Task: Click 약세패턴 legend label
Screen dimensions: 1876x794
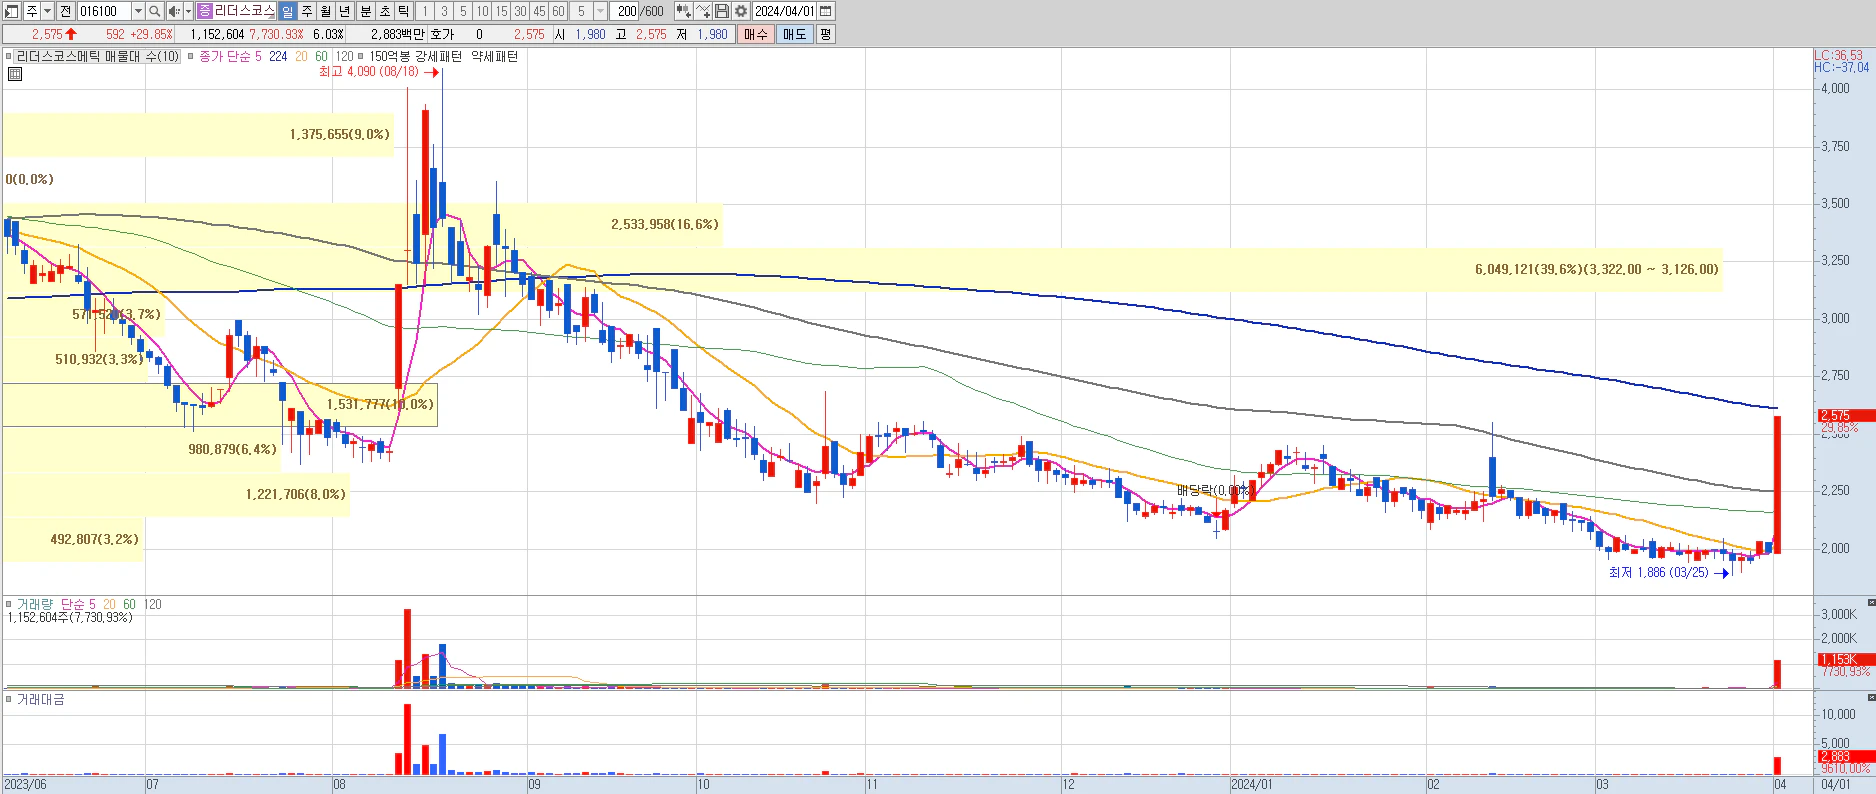Action: (494, 57)
